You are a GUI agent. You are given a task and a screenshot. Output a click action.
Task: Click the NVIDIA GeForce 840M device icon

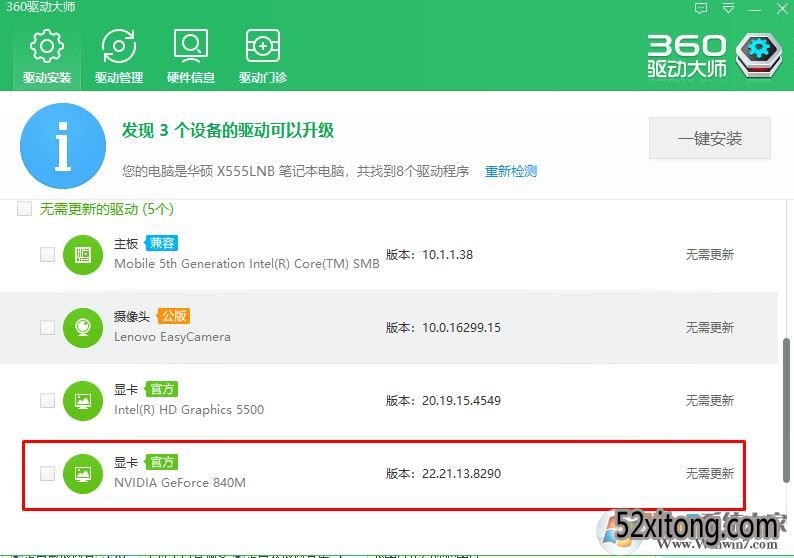coord(83,473)
